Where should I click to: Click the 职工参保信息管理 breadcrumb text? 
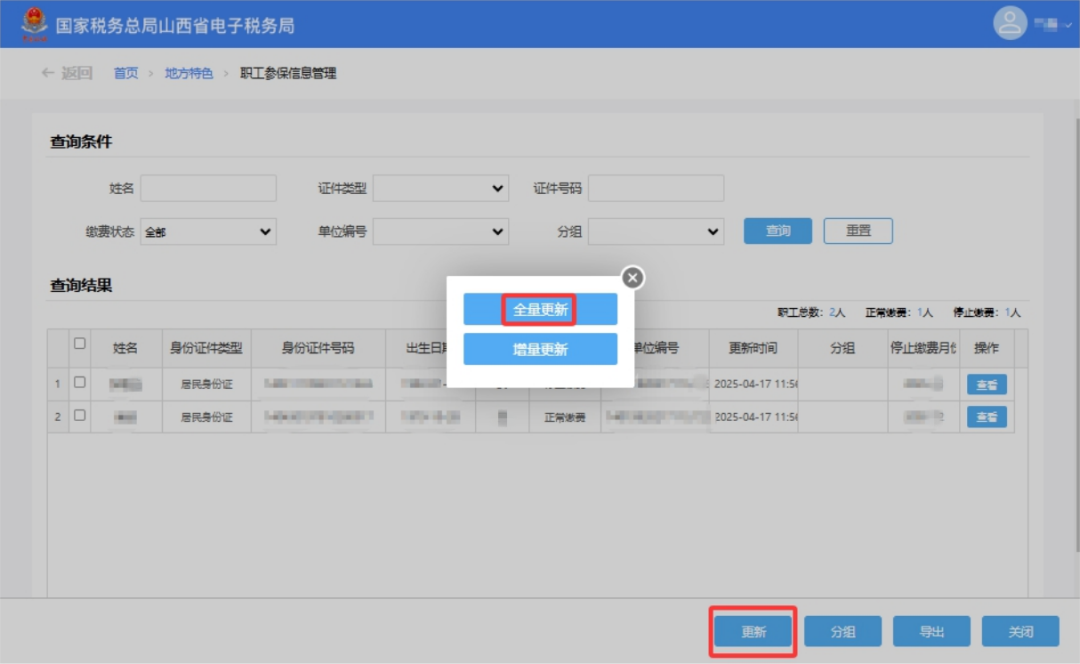pos(288,73)
